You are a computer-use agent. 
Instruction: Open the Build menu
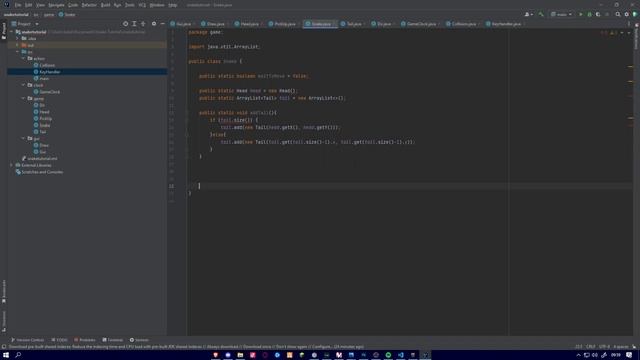pos(105,5)
